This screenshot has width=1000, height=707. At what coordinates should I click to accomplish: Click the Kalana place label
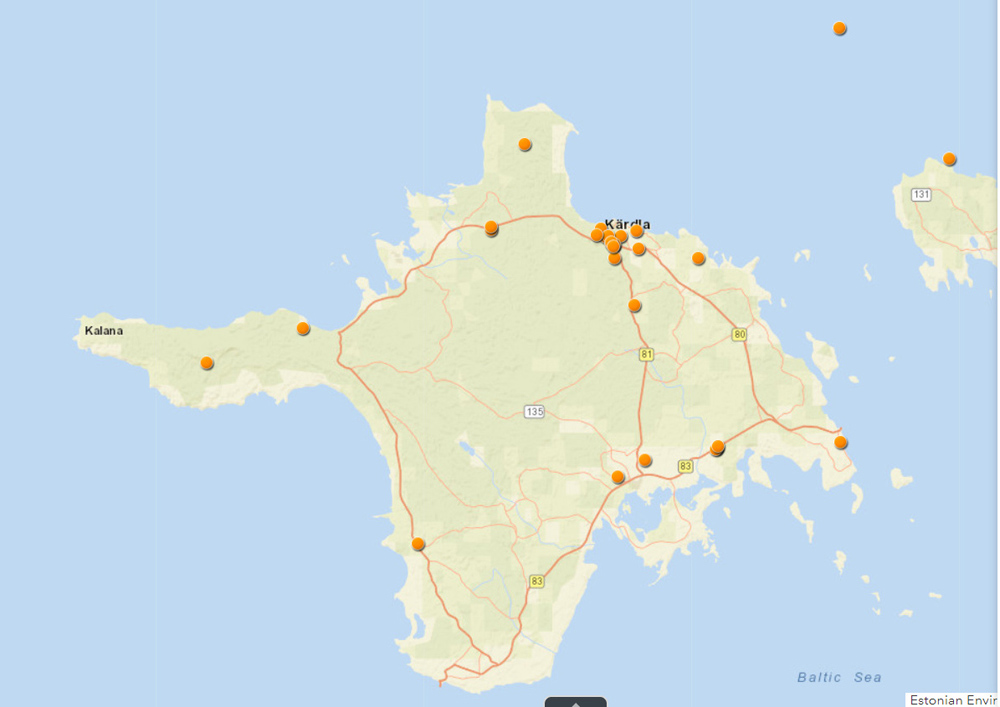point(103,329)
